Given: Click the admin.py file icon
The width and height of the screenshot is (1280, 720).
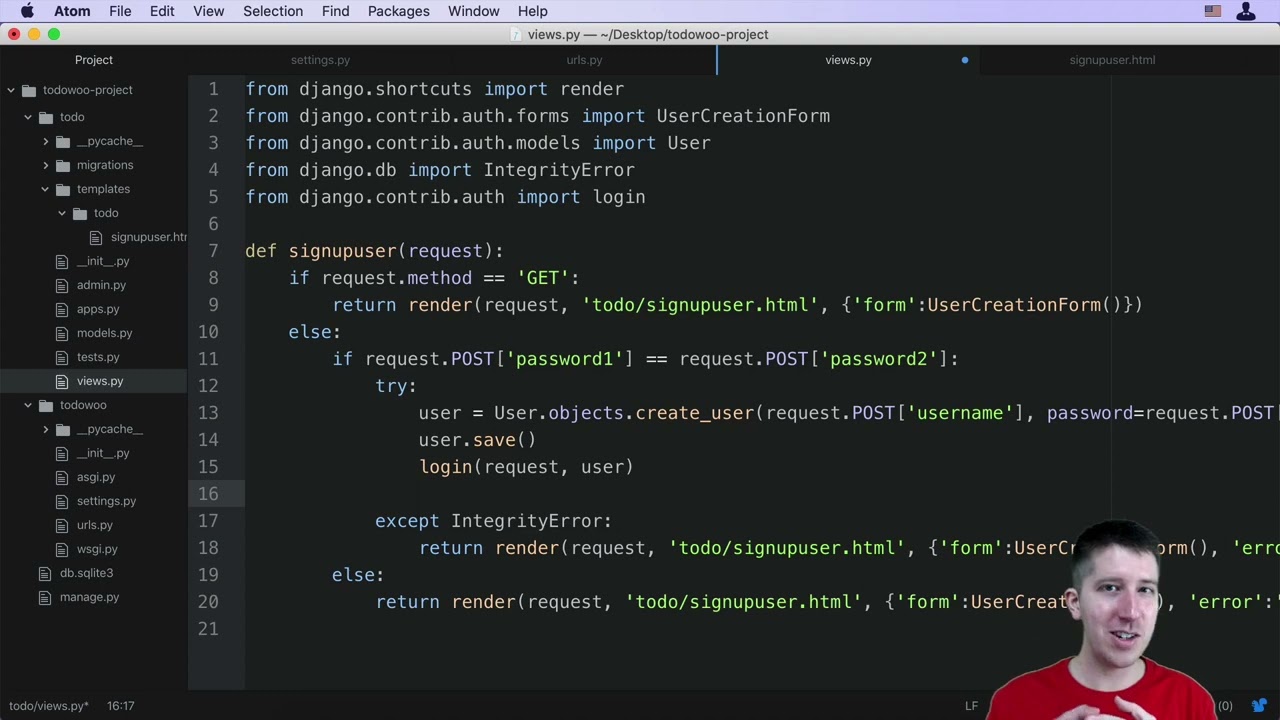Looking at the screenshot, I should (x=62, y=285).
